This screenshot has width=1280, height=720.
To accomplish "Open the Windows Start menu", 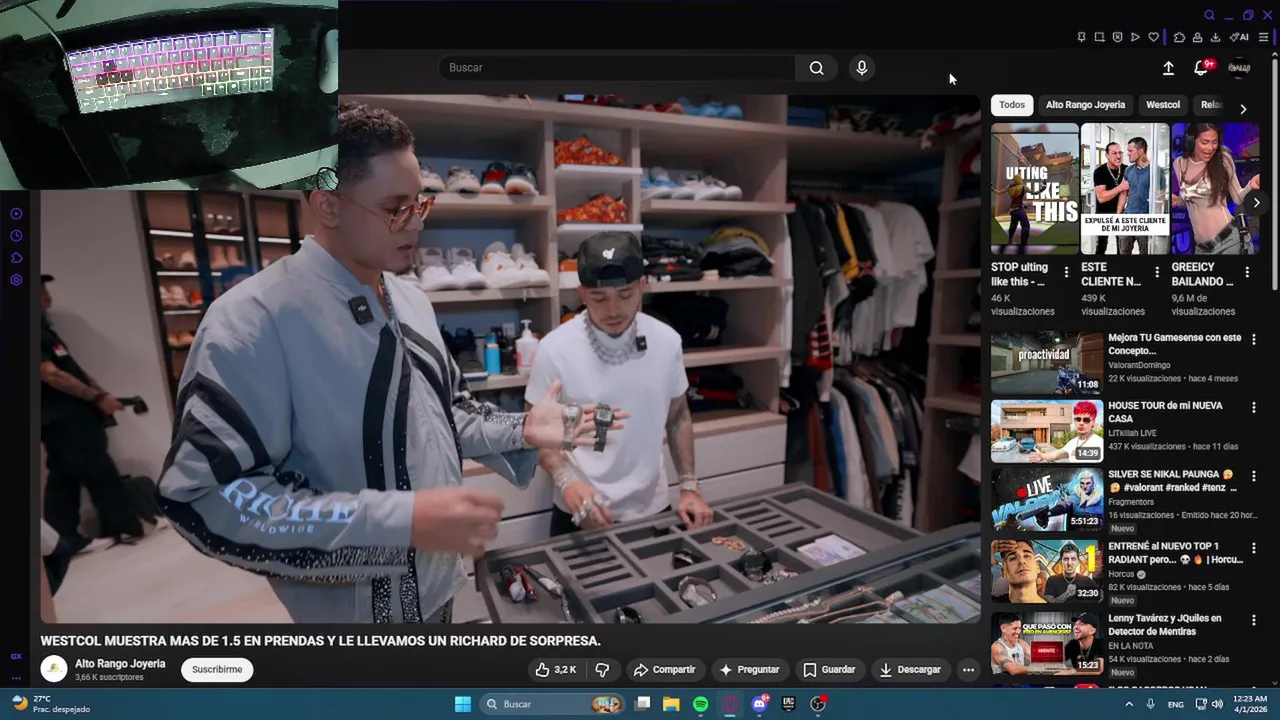I will (462, 704).
